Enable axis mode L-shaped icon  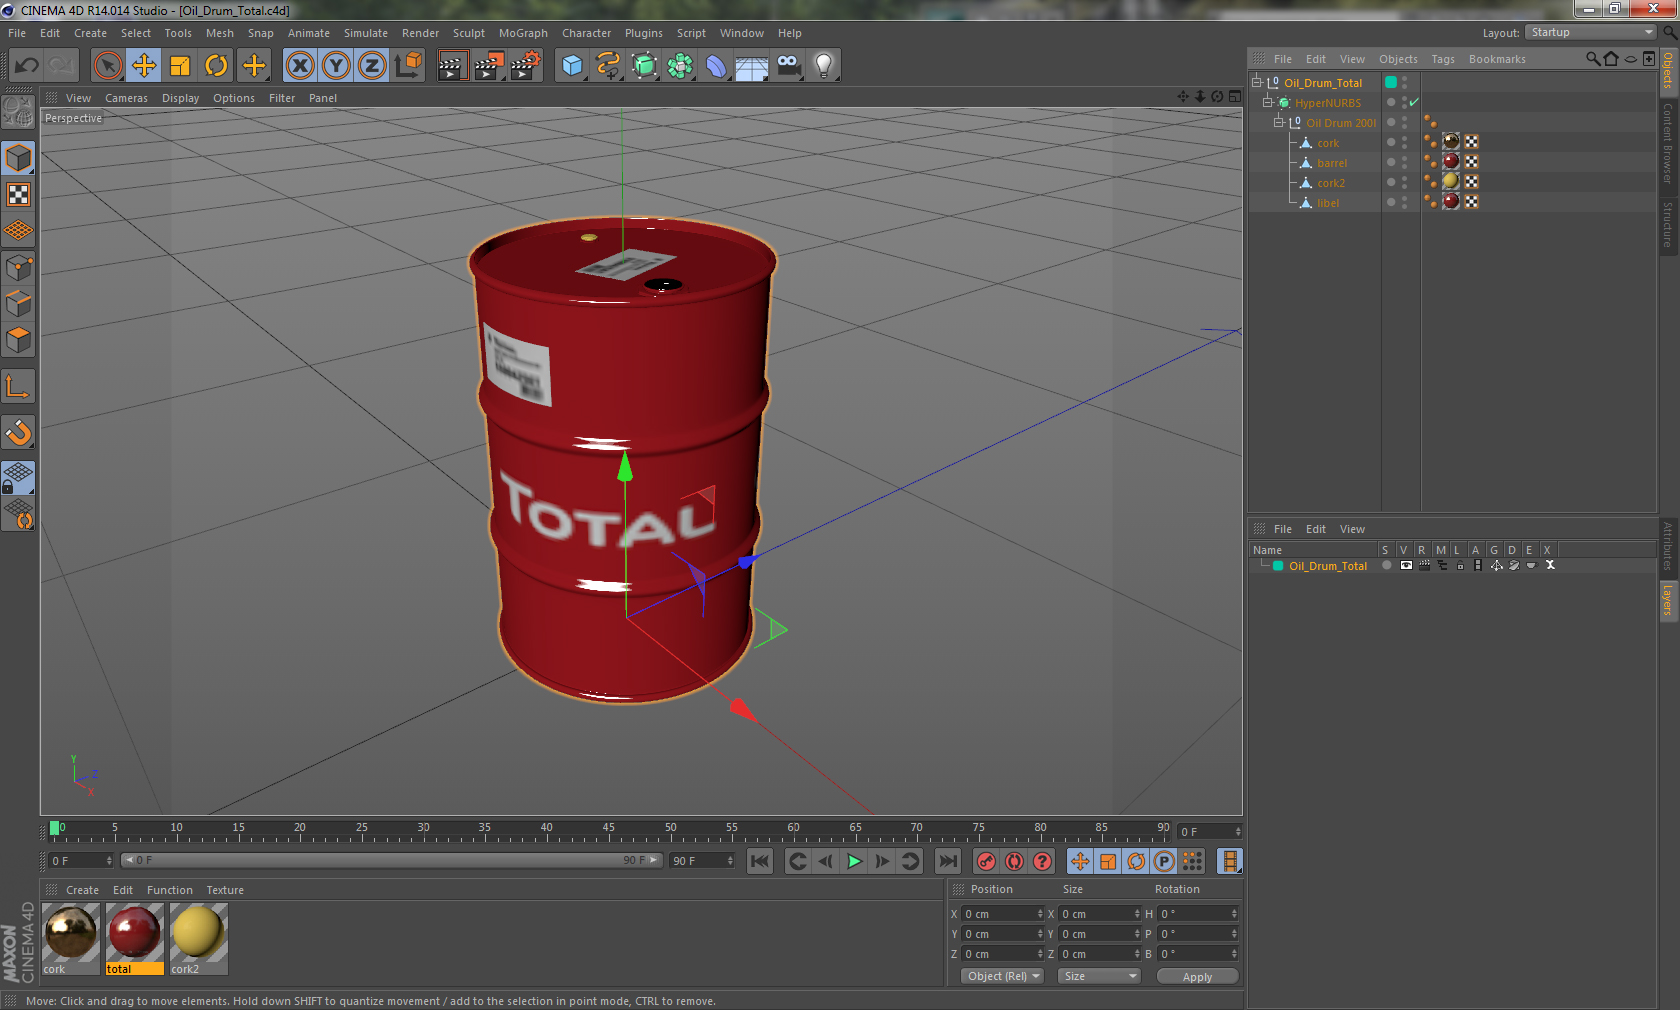(x=18, y=386)
